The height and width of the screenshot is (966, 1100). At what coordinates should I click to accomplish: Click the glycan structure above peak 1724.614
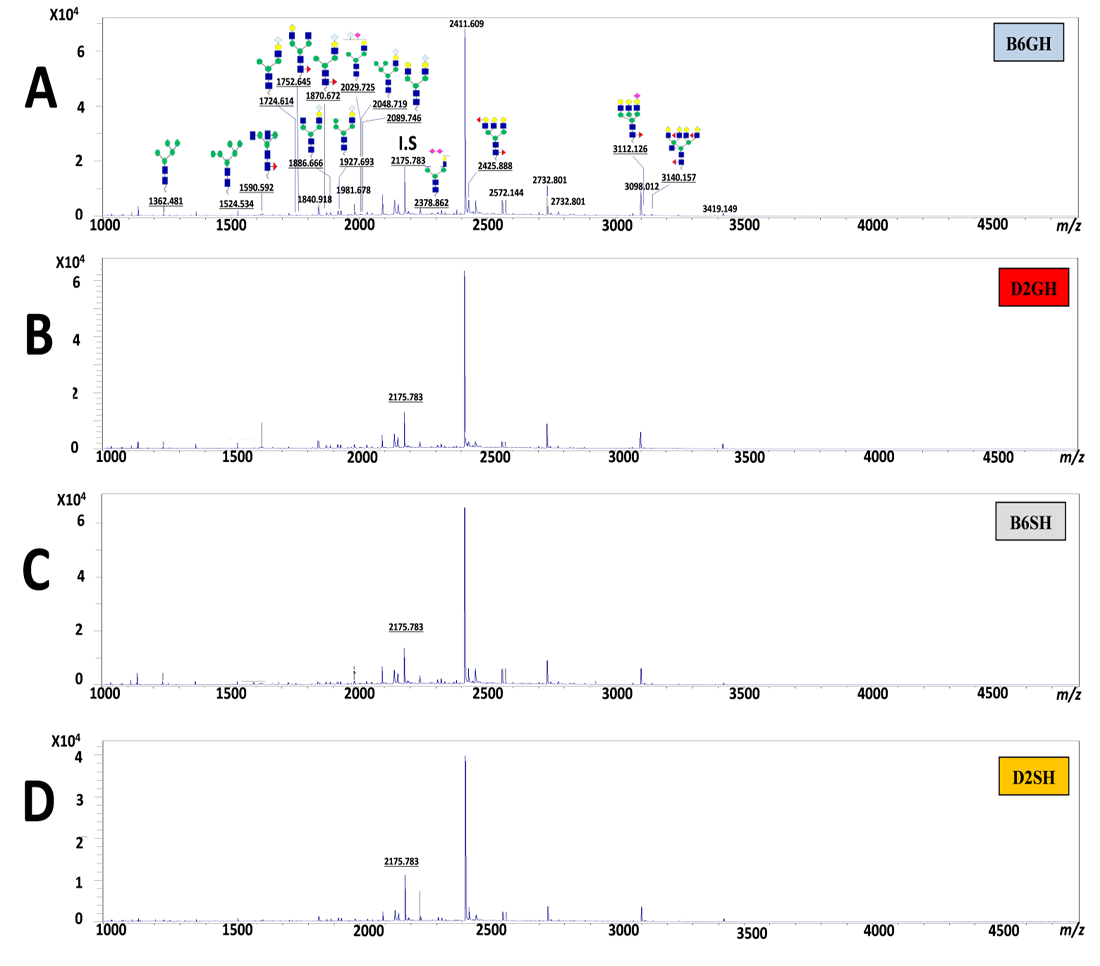click(272, 80)
